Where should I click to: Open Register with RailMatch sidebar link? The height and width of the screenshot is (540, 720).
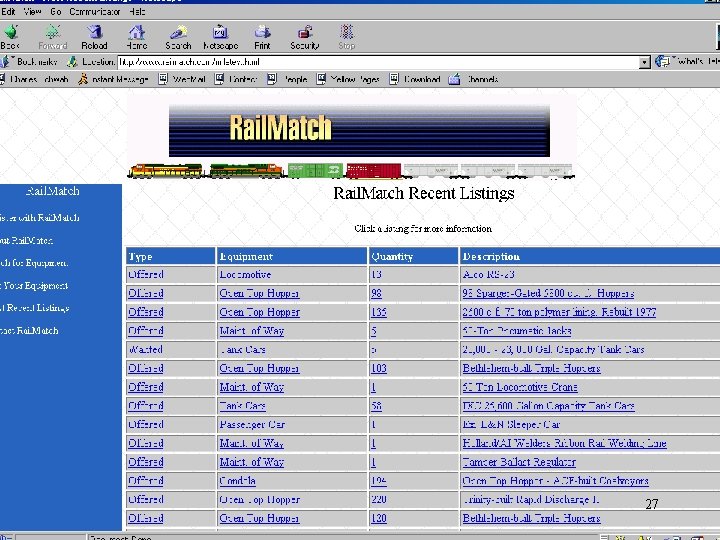[39, 218]
